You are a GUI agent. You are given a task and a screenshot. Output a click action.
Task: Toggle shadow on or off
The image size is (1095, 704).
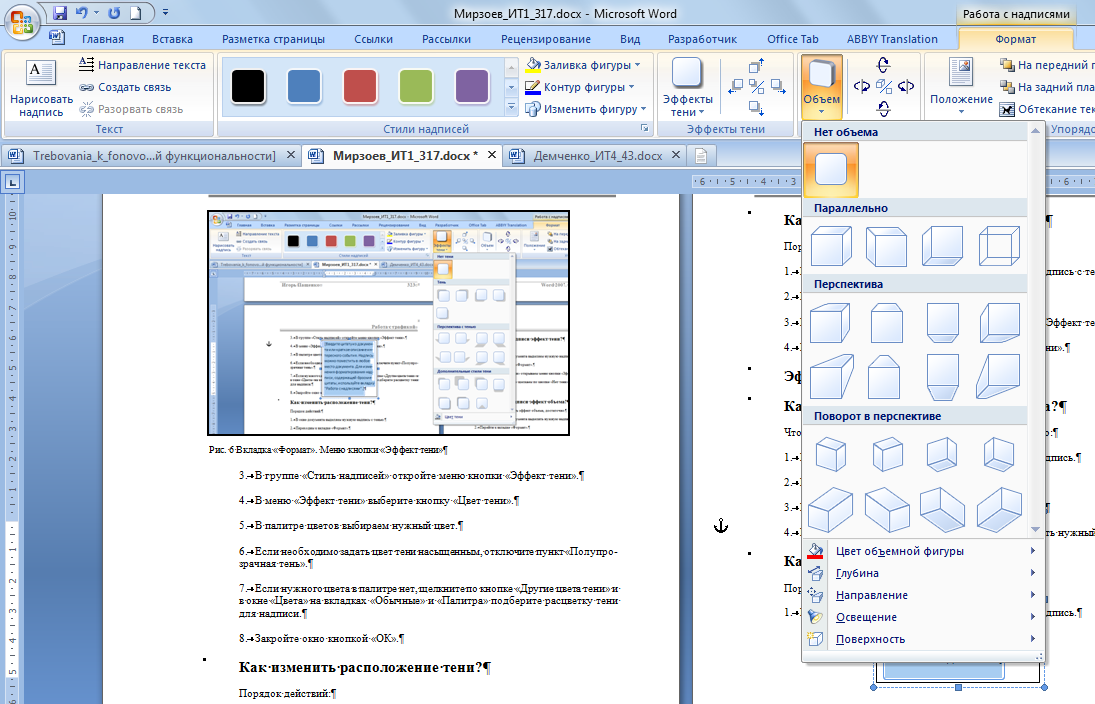[x=756, y=87]
